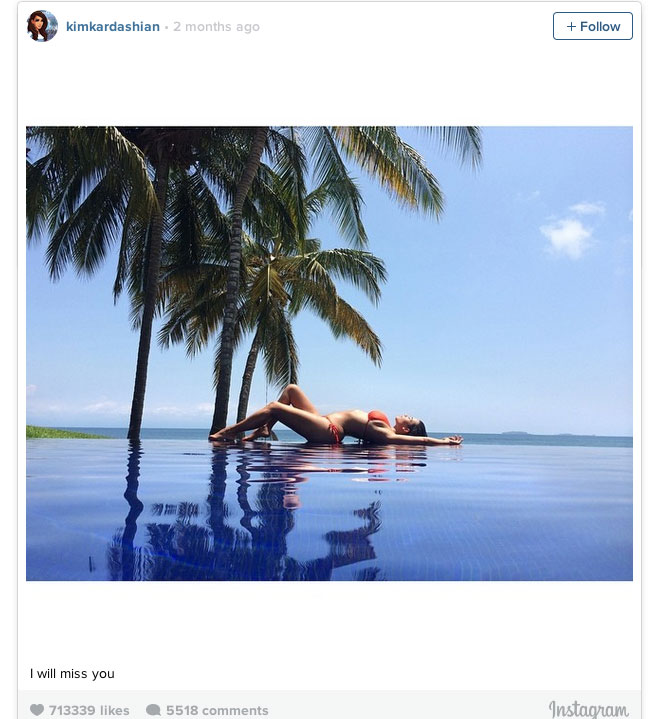Like the post via heart icon
The height and width of the screenshot is (719, 653).
click(x=37, y=710)
